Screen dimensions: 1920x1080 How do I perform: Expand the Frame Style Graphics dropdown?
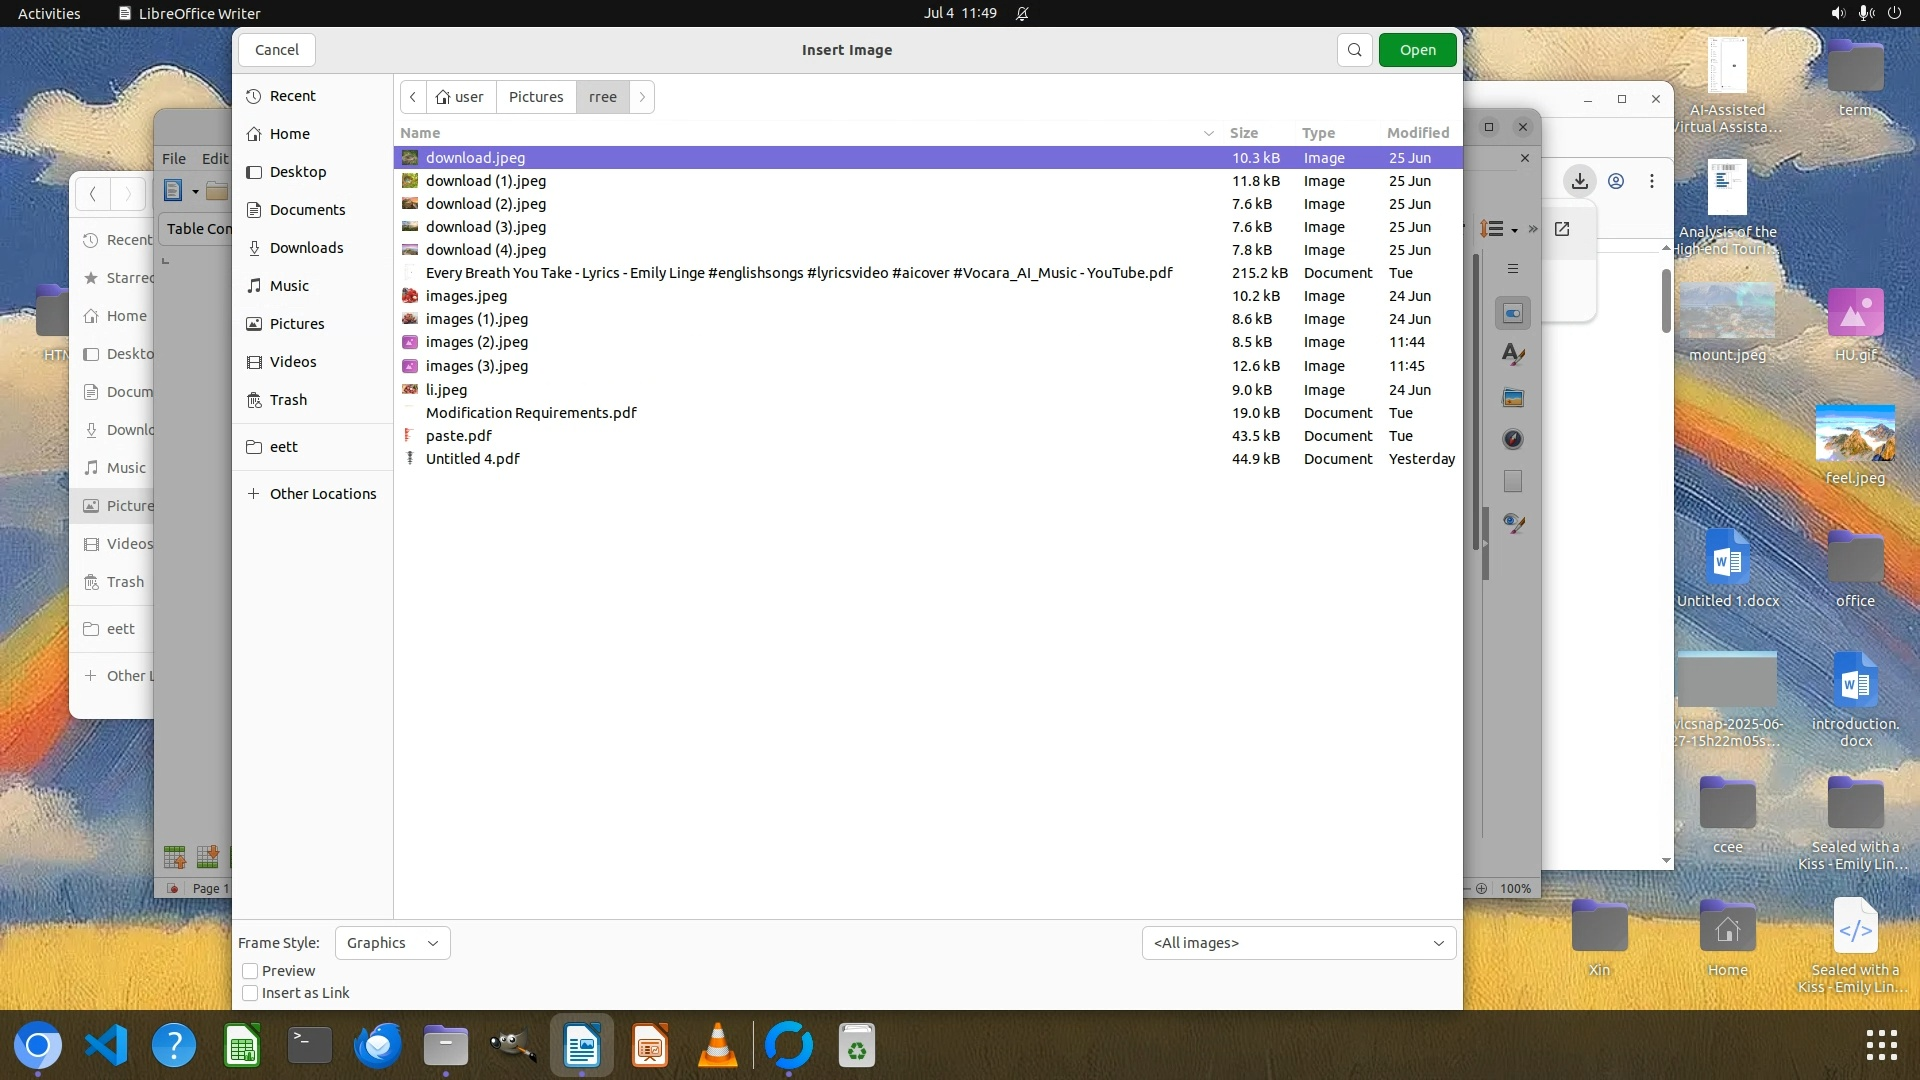point(392,943)
